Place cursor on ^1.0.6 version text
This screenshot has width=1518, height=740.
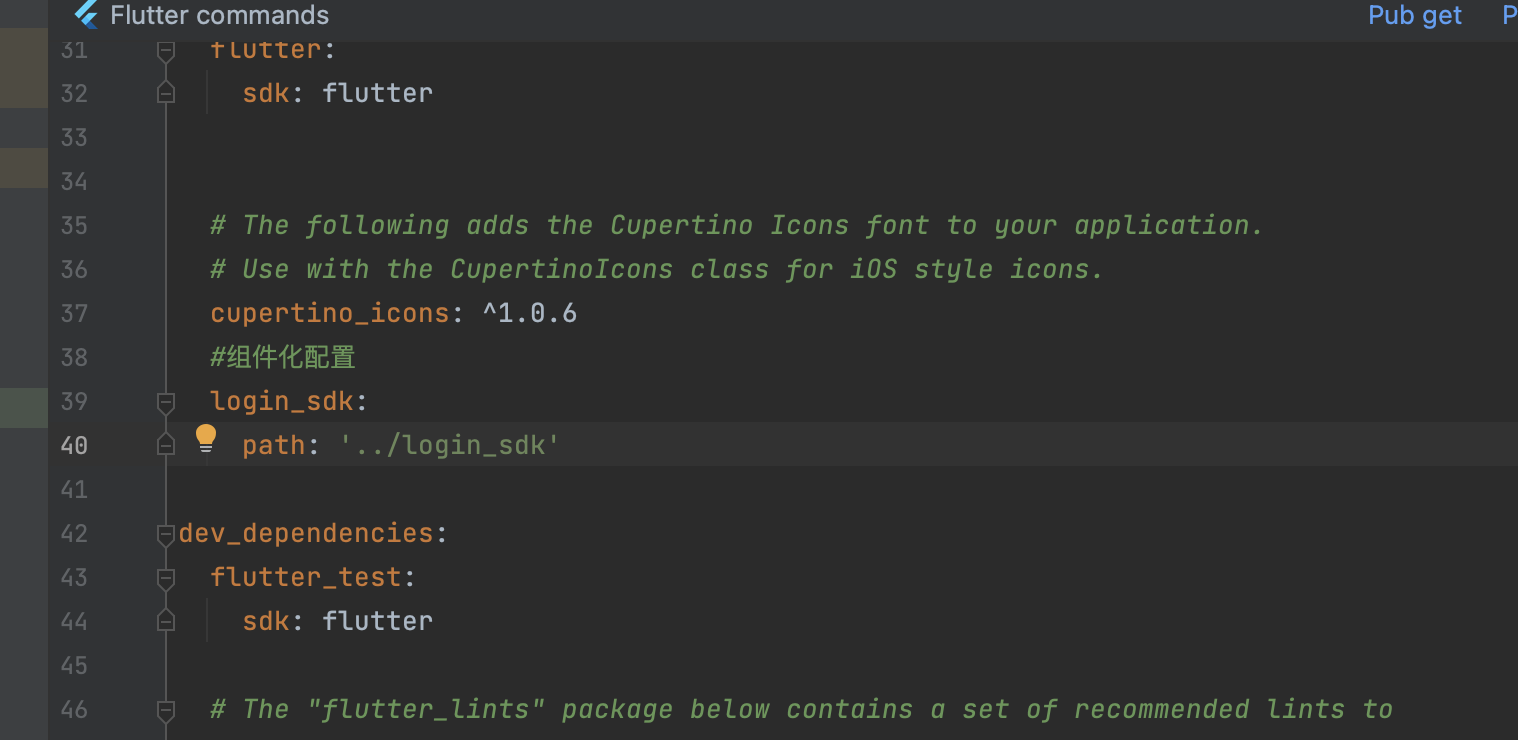(x=530, y=313)
